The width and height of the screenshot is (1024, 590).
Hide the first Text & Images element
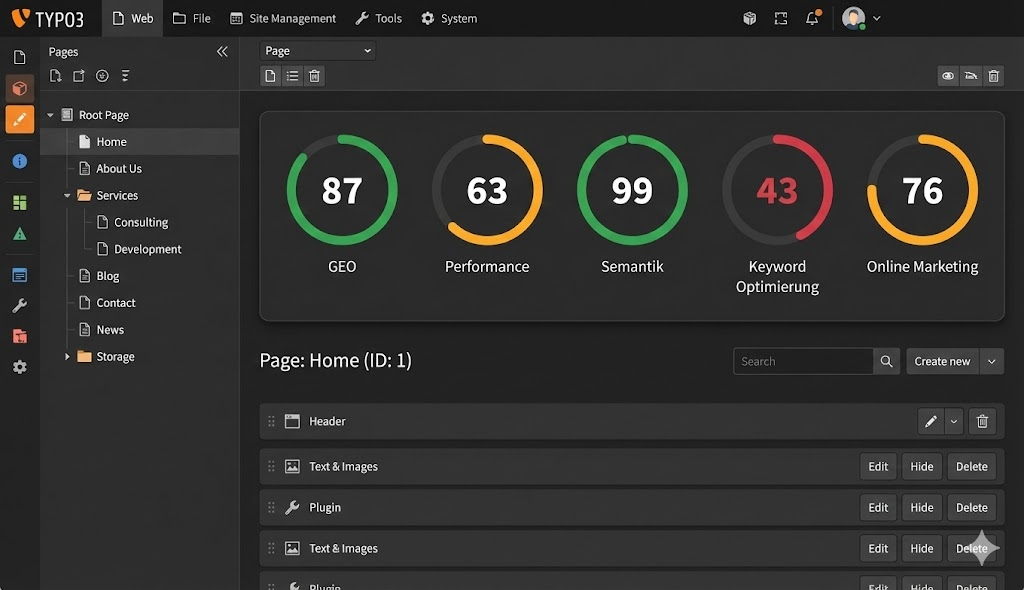coord(922,466)
